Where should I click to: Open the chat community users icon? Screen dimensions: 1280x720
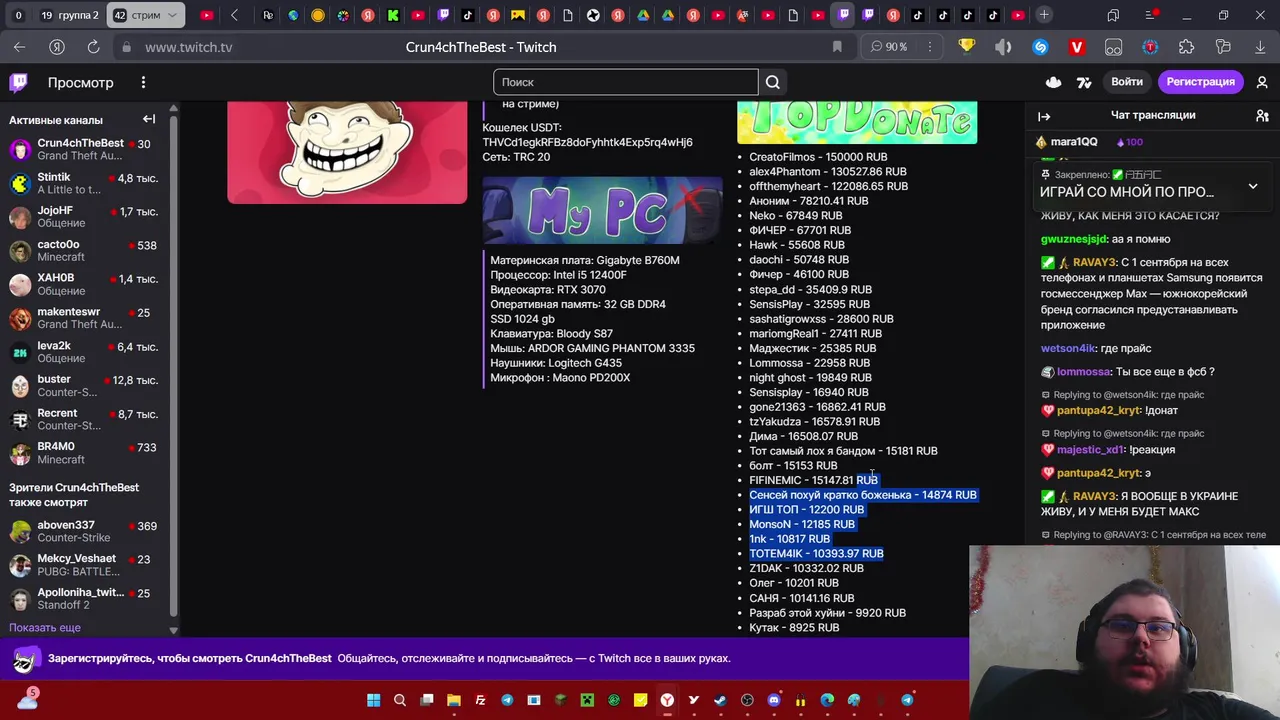(x=1262, y=116)
